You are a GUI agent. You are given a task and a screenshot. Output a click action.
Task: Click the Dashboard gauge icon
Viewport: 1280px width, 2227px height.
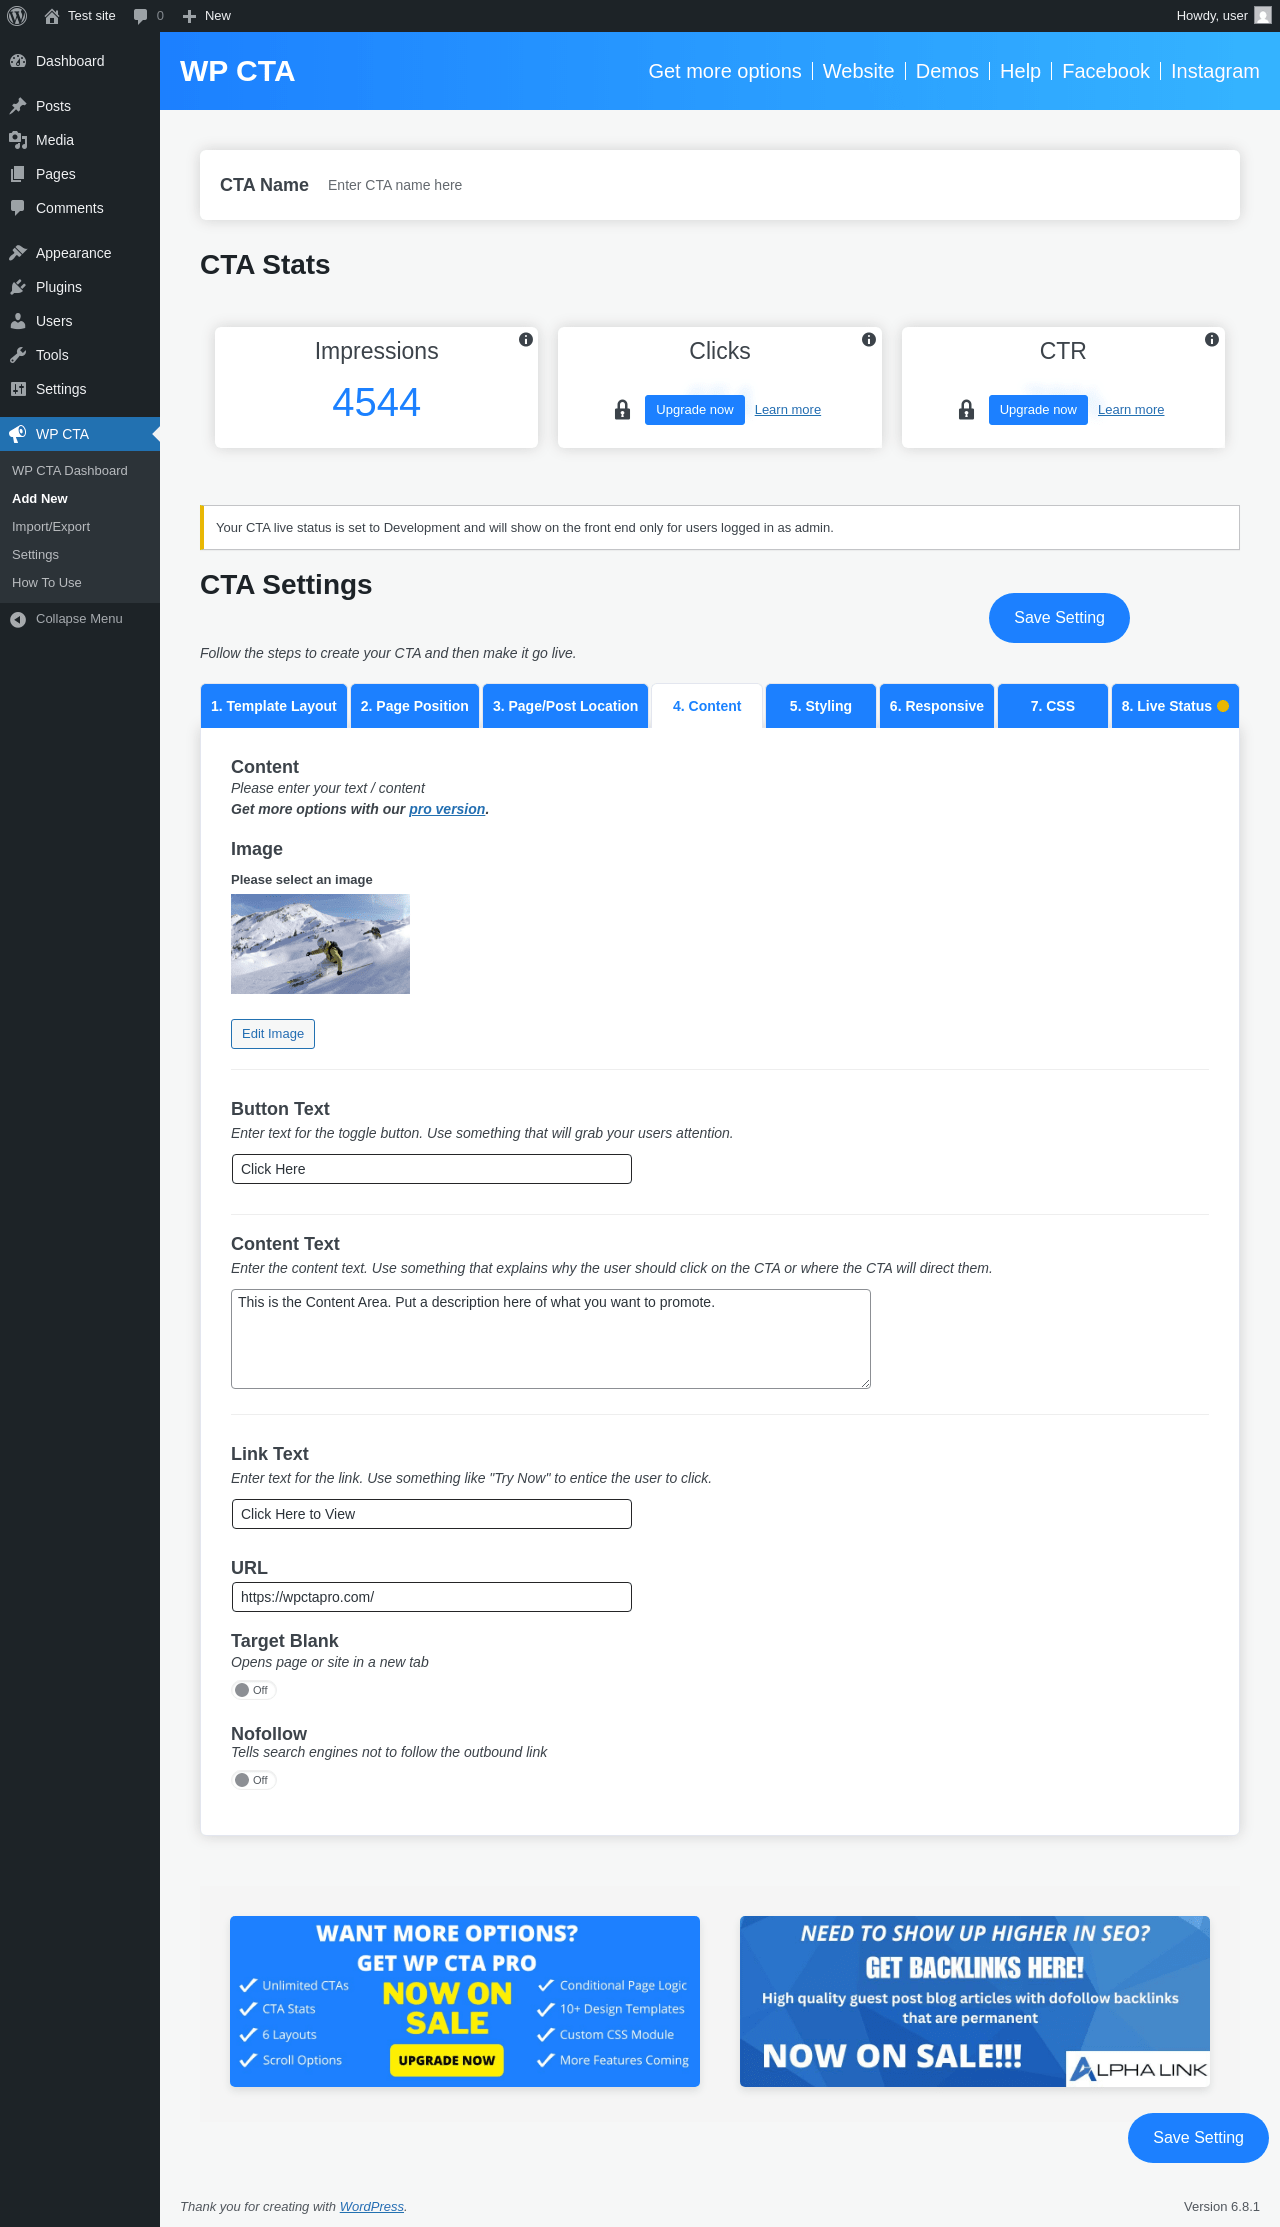point(18,61)
